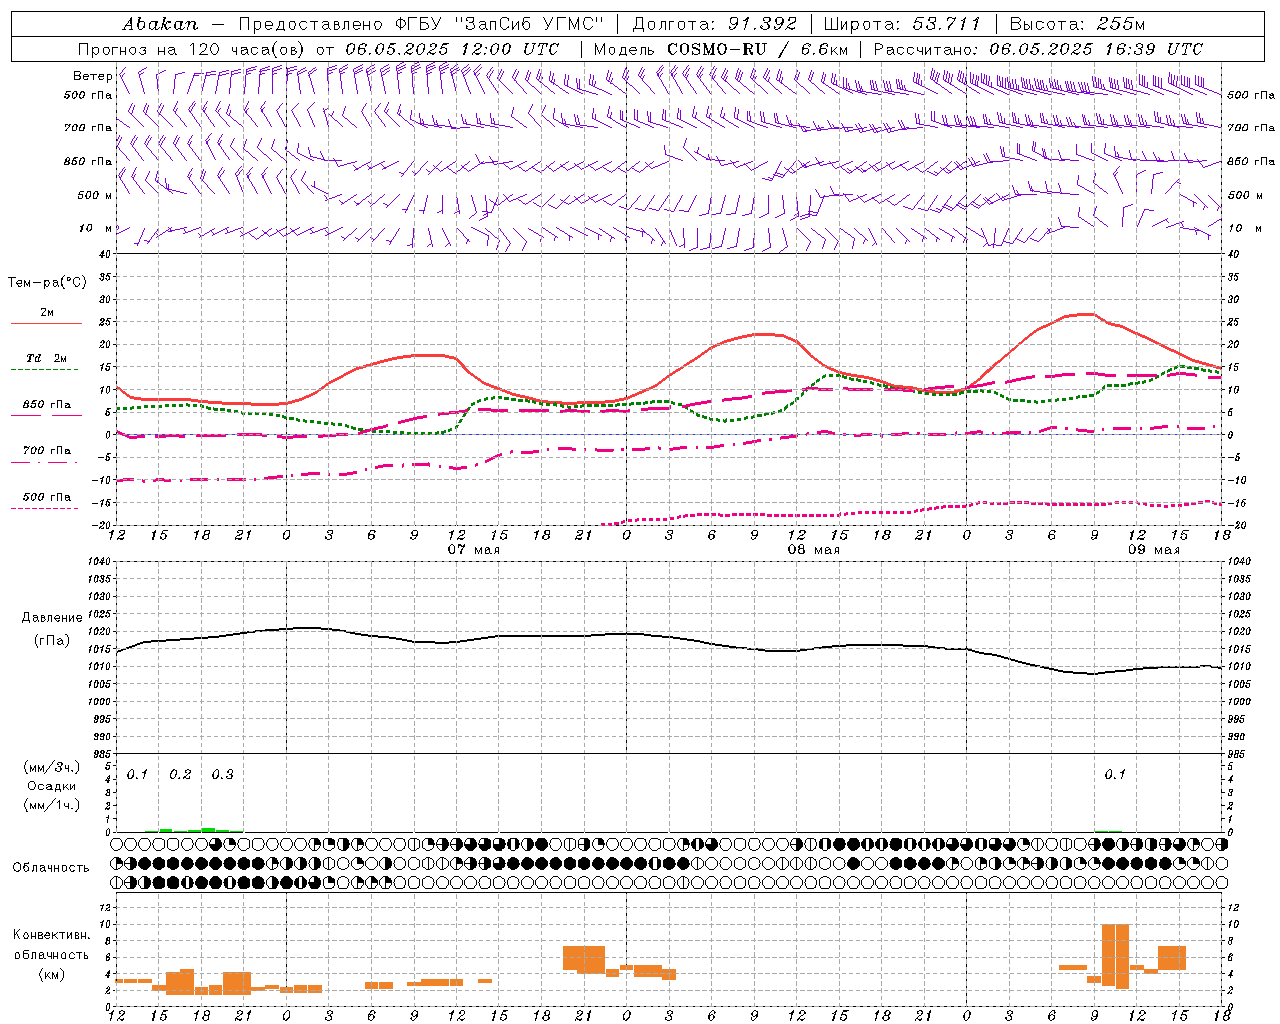The image size is (1280, 1024).
Task: Click the left "1040" pressure axis value
Action: (x=100, y=561)
